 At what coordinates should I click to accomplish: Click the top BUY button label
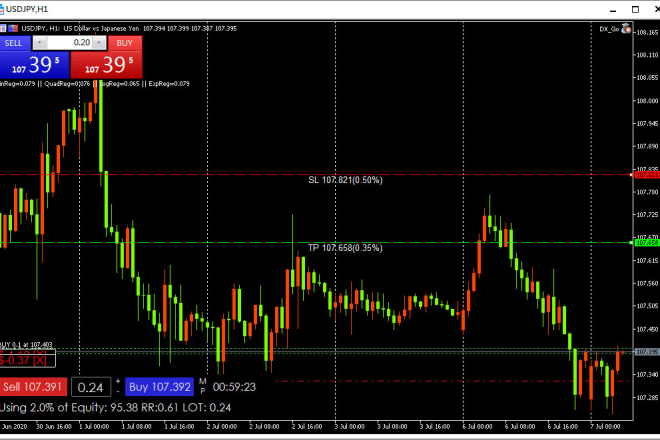click(x=125, y=43)
